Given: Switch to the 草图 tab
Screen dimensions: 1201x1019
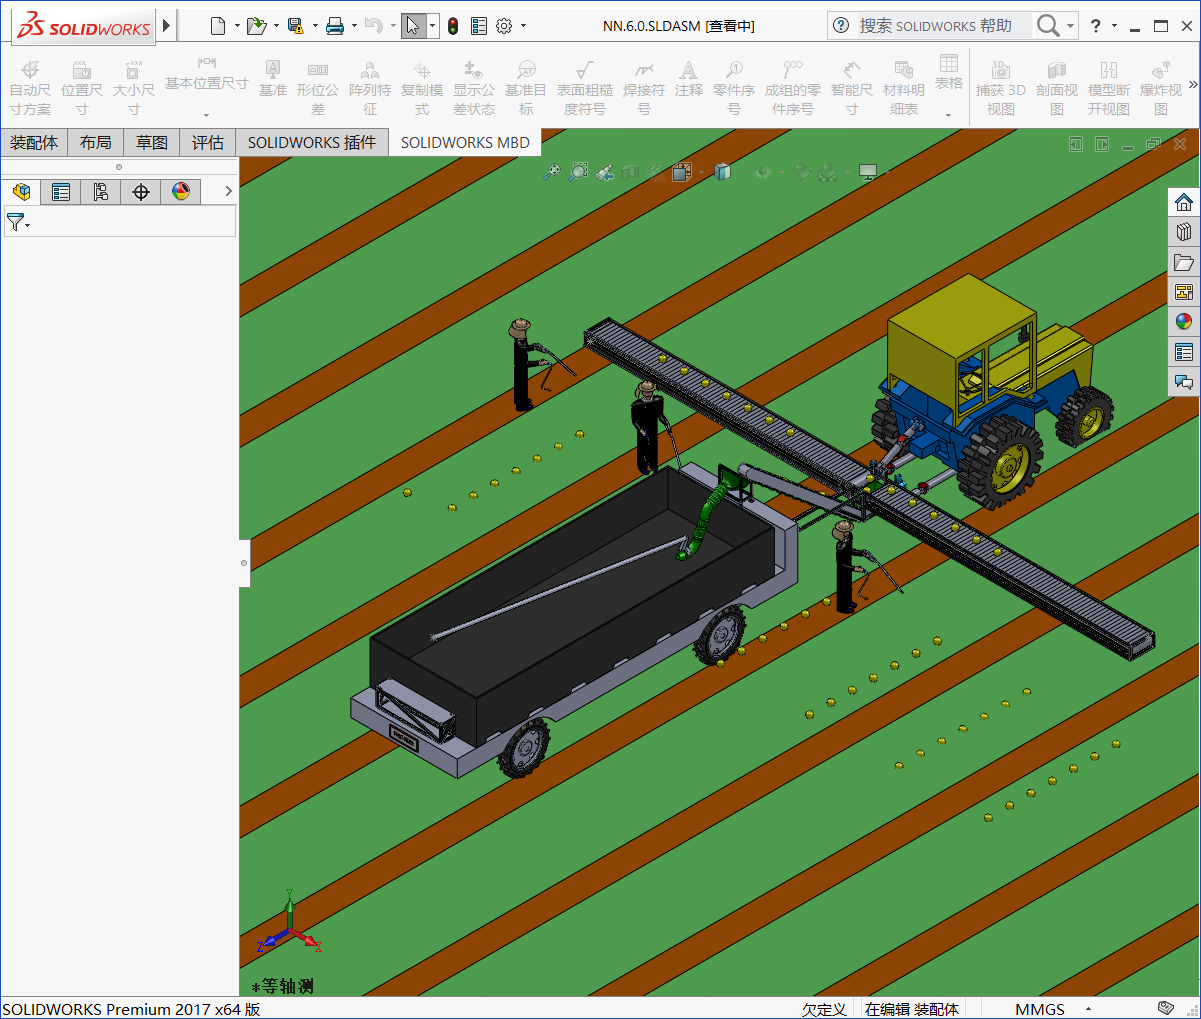Looking at the screenshot, I should click(152, 143).
